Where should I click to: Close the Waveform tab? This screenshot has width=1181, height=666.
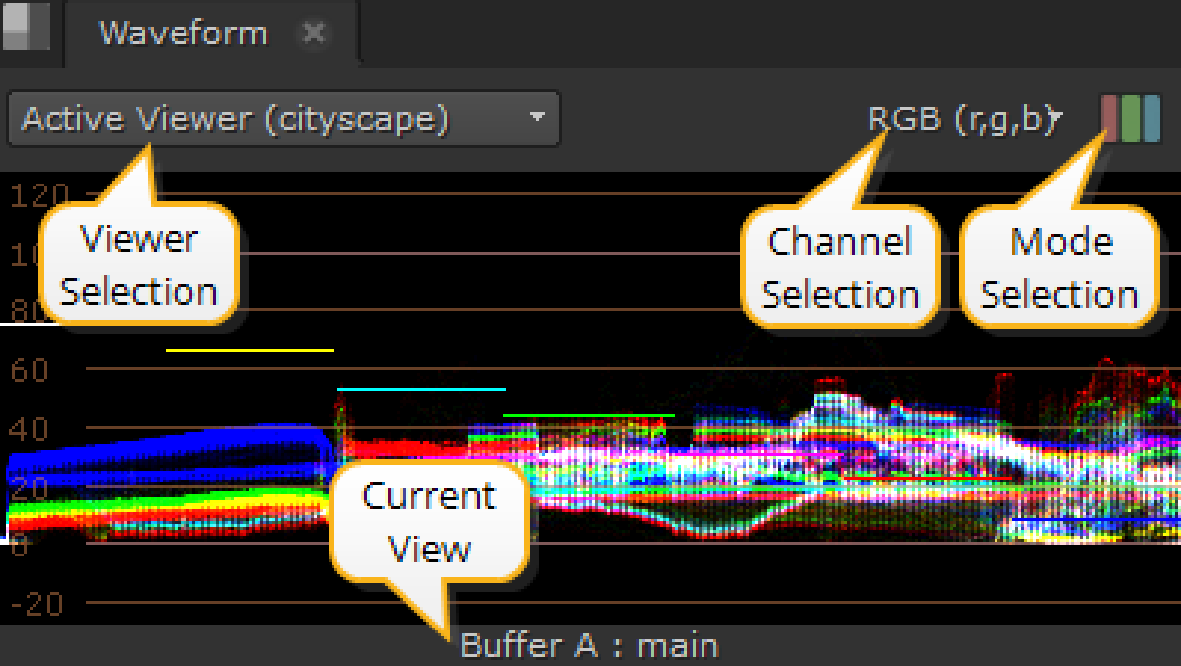(x=314, y=33)
